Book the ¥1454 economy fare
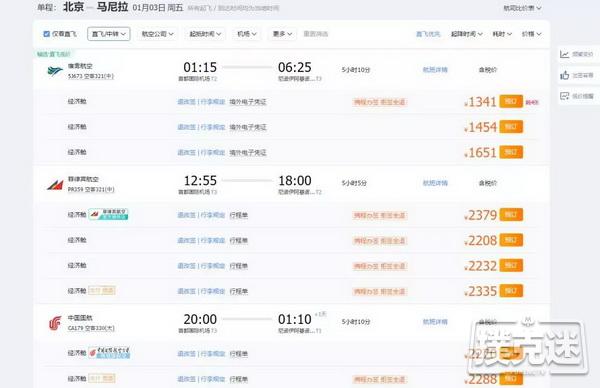Viewport: 600px width, 388px height. [x=511, y=127]
